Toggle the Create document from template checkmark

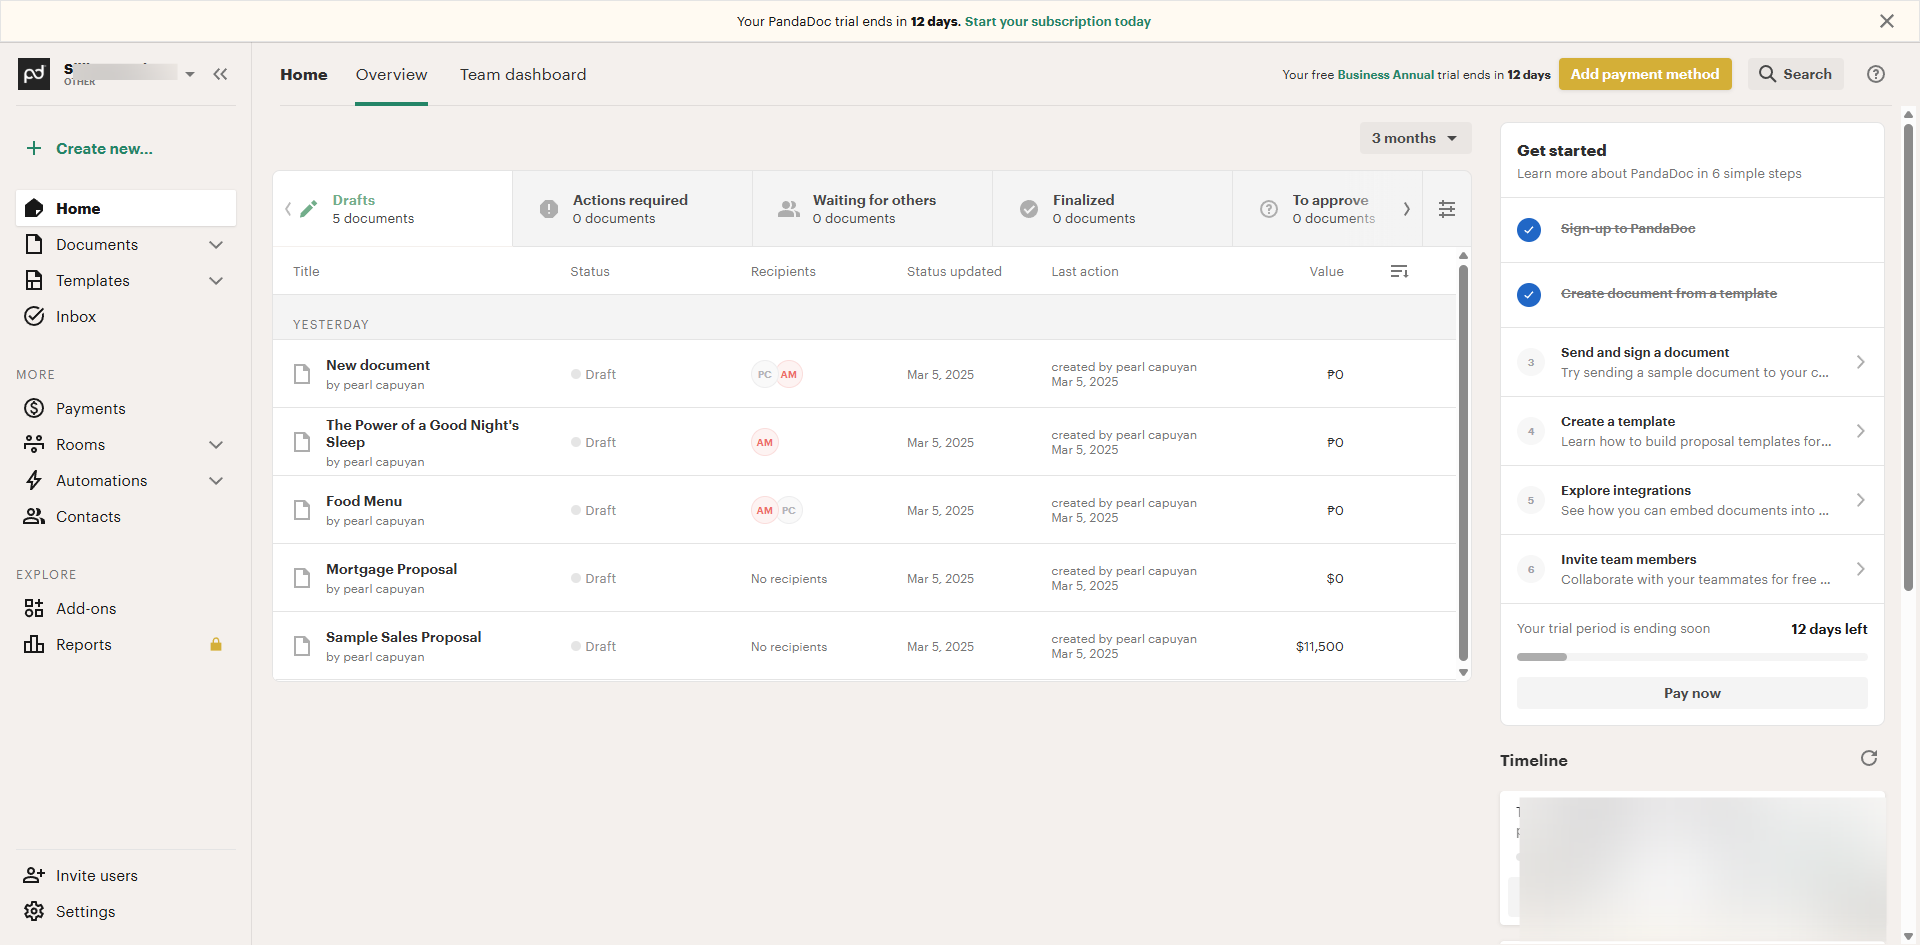tap(1529, 295)
